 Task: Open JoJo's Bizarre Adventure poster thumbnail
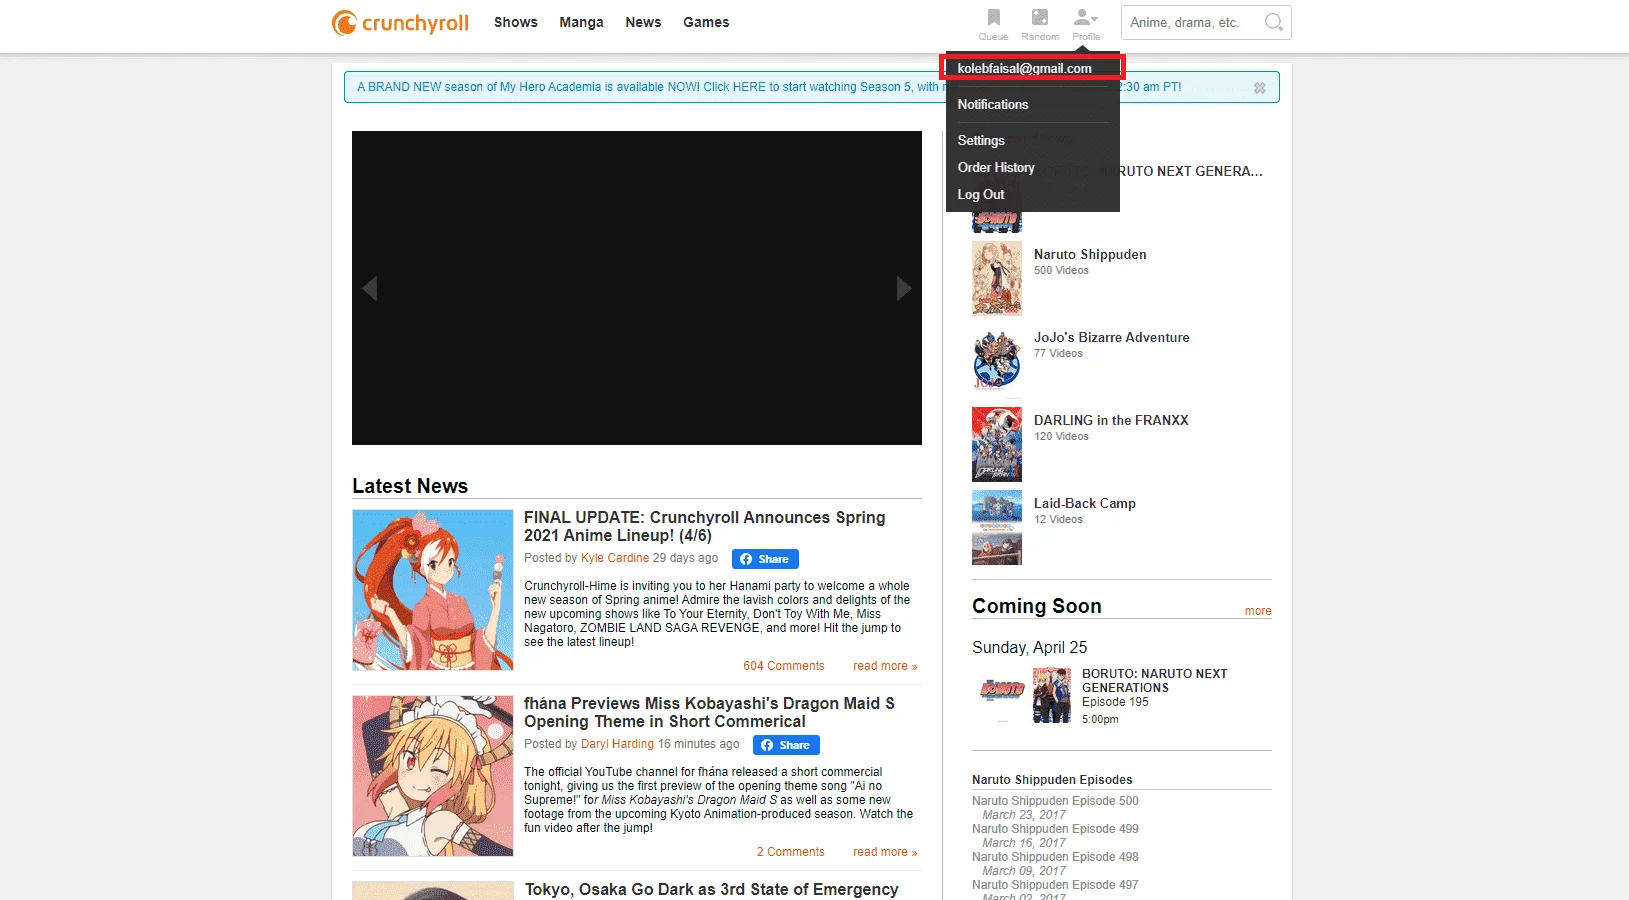[x=997, y=361]
